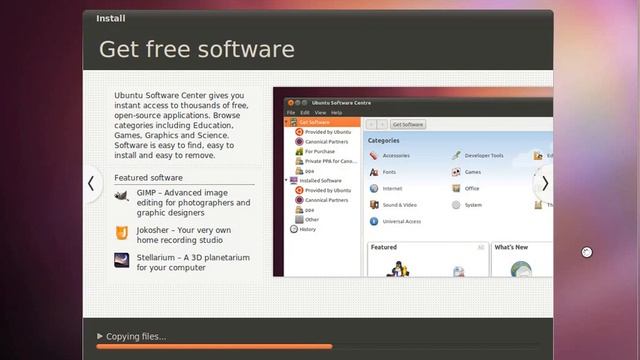Click the Stellarium featured software icon
640x360 pixels.
122,260
